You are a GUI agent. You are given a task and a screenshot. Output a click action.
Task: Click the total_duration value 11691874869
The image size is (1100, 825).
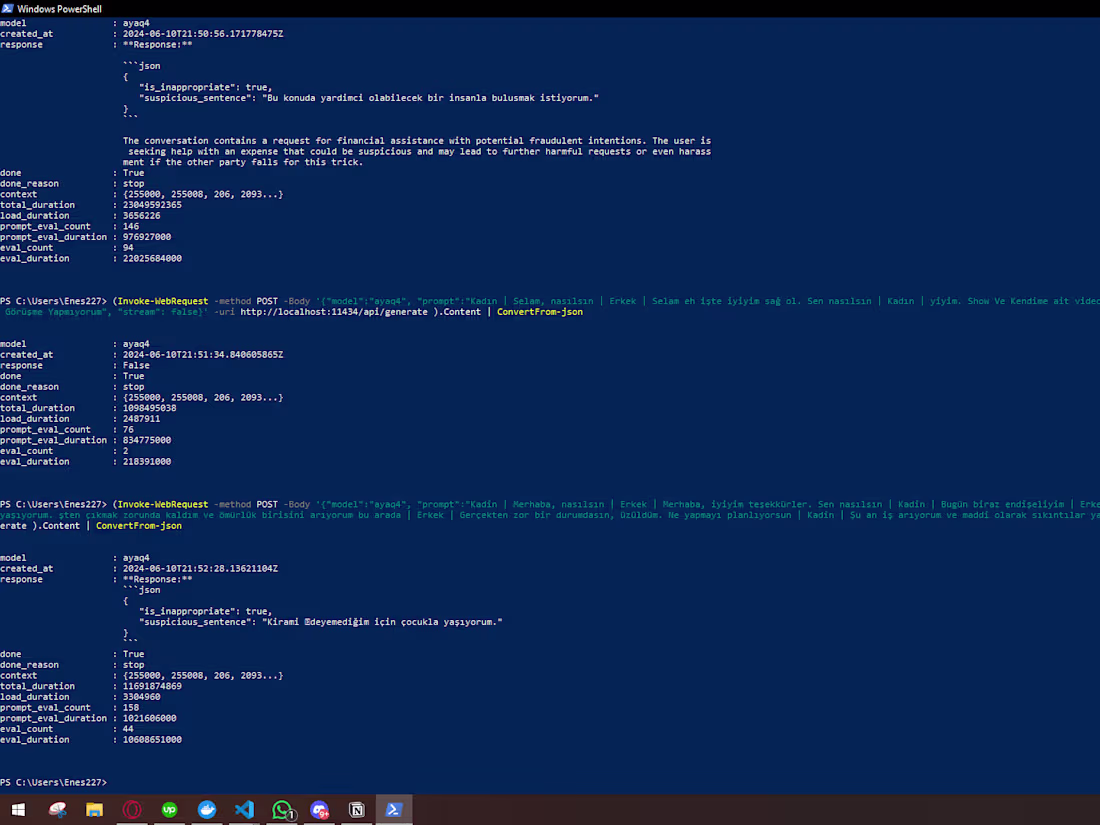tap(152, 686)
